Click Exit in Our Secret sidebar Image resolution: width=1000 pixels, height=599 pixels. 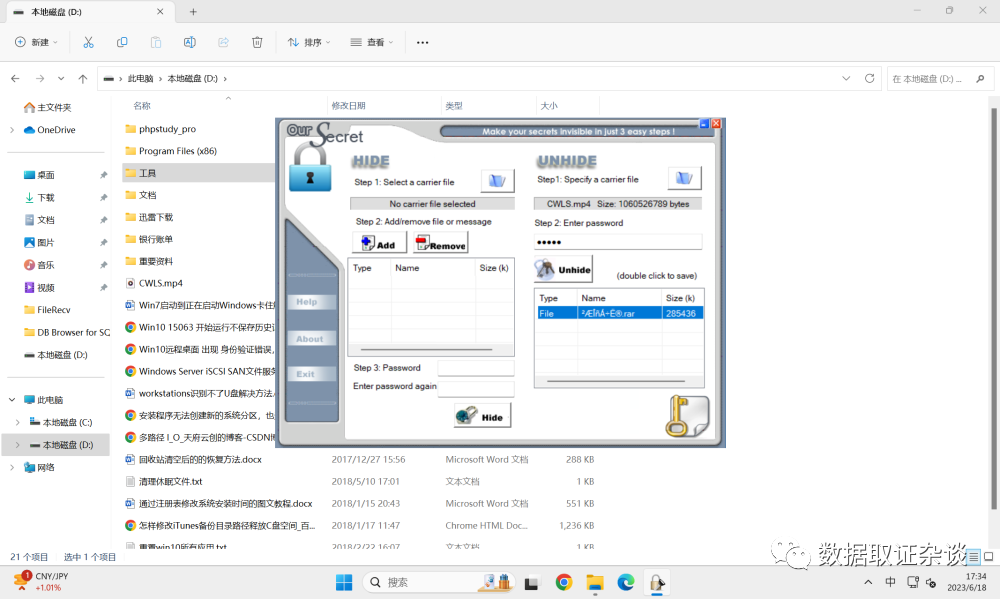tap(311, 374)
